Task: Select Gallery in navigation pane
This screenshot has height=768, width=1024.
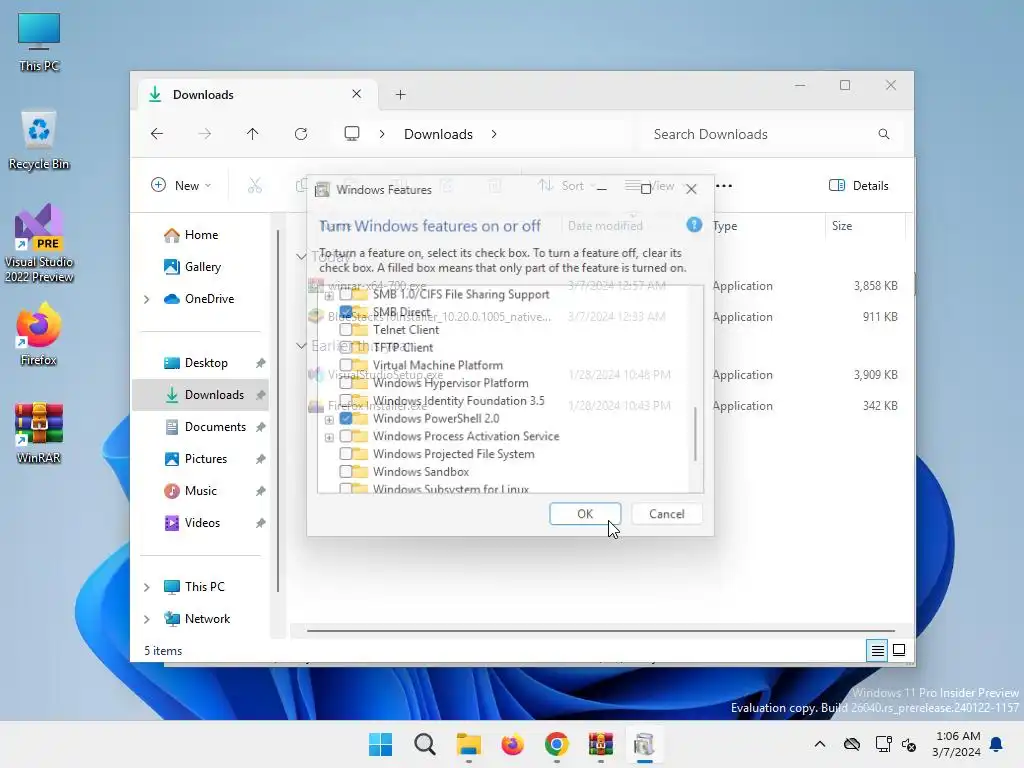Action: pos(200,266)
